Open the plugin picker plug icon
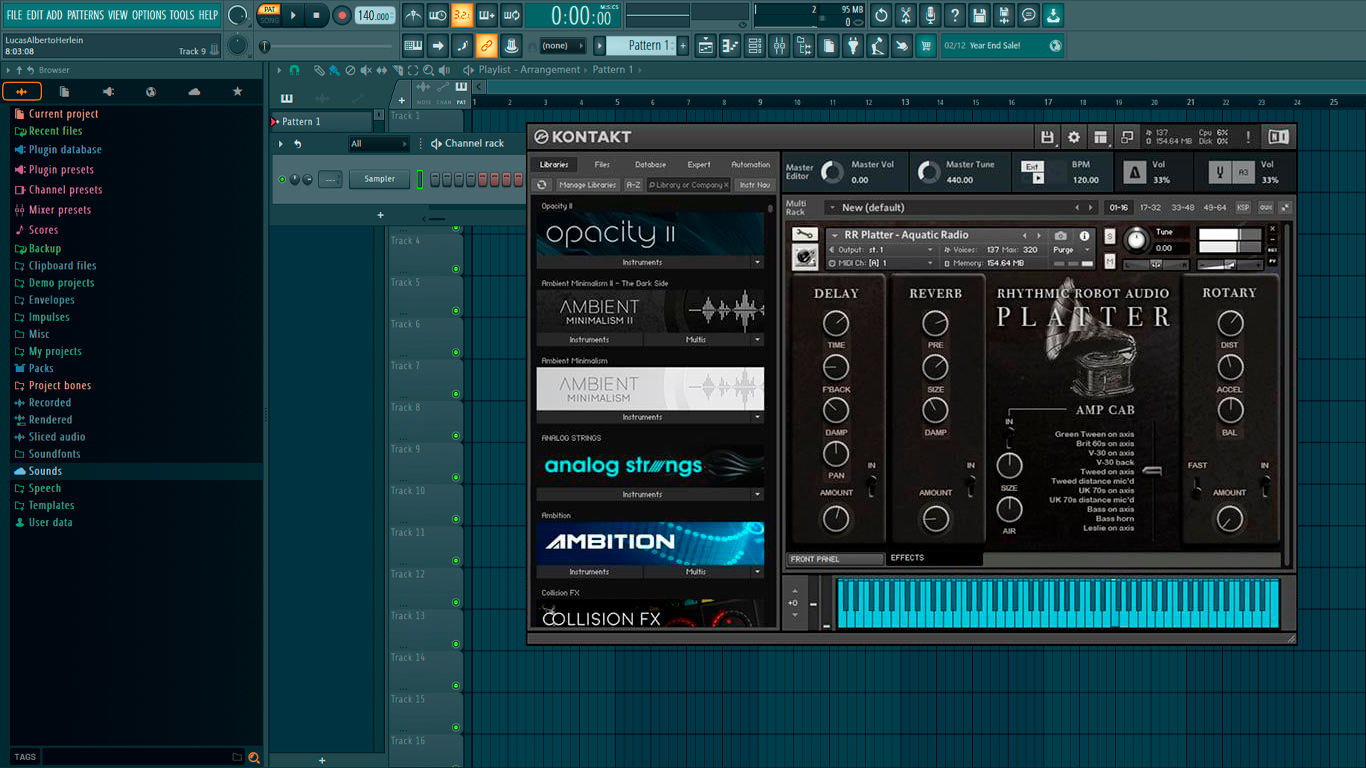 [853, 45]
